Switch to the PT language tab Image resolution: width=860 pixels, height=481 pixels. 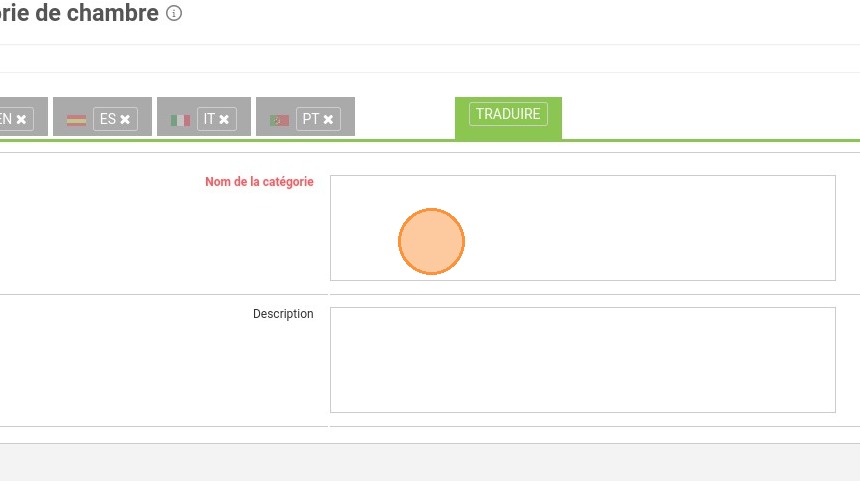point(305,116)
